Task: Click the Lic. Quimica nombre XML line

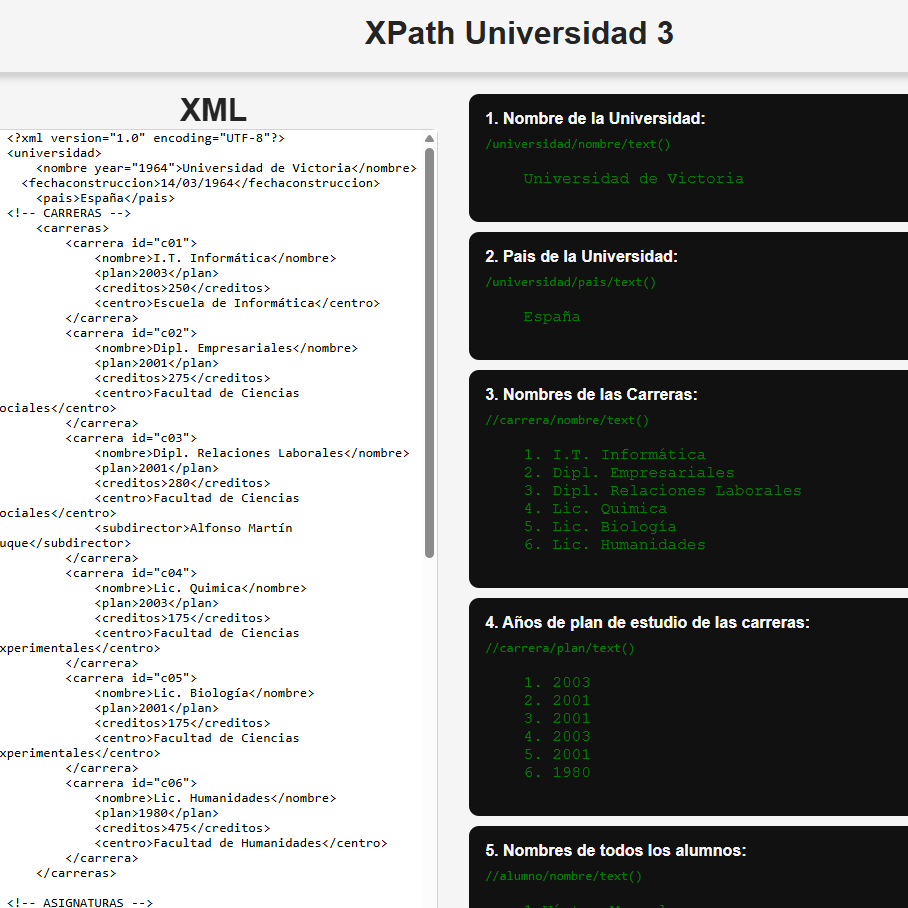Action: click(201, 588)
